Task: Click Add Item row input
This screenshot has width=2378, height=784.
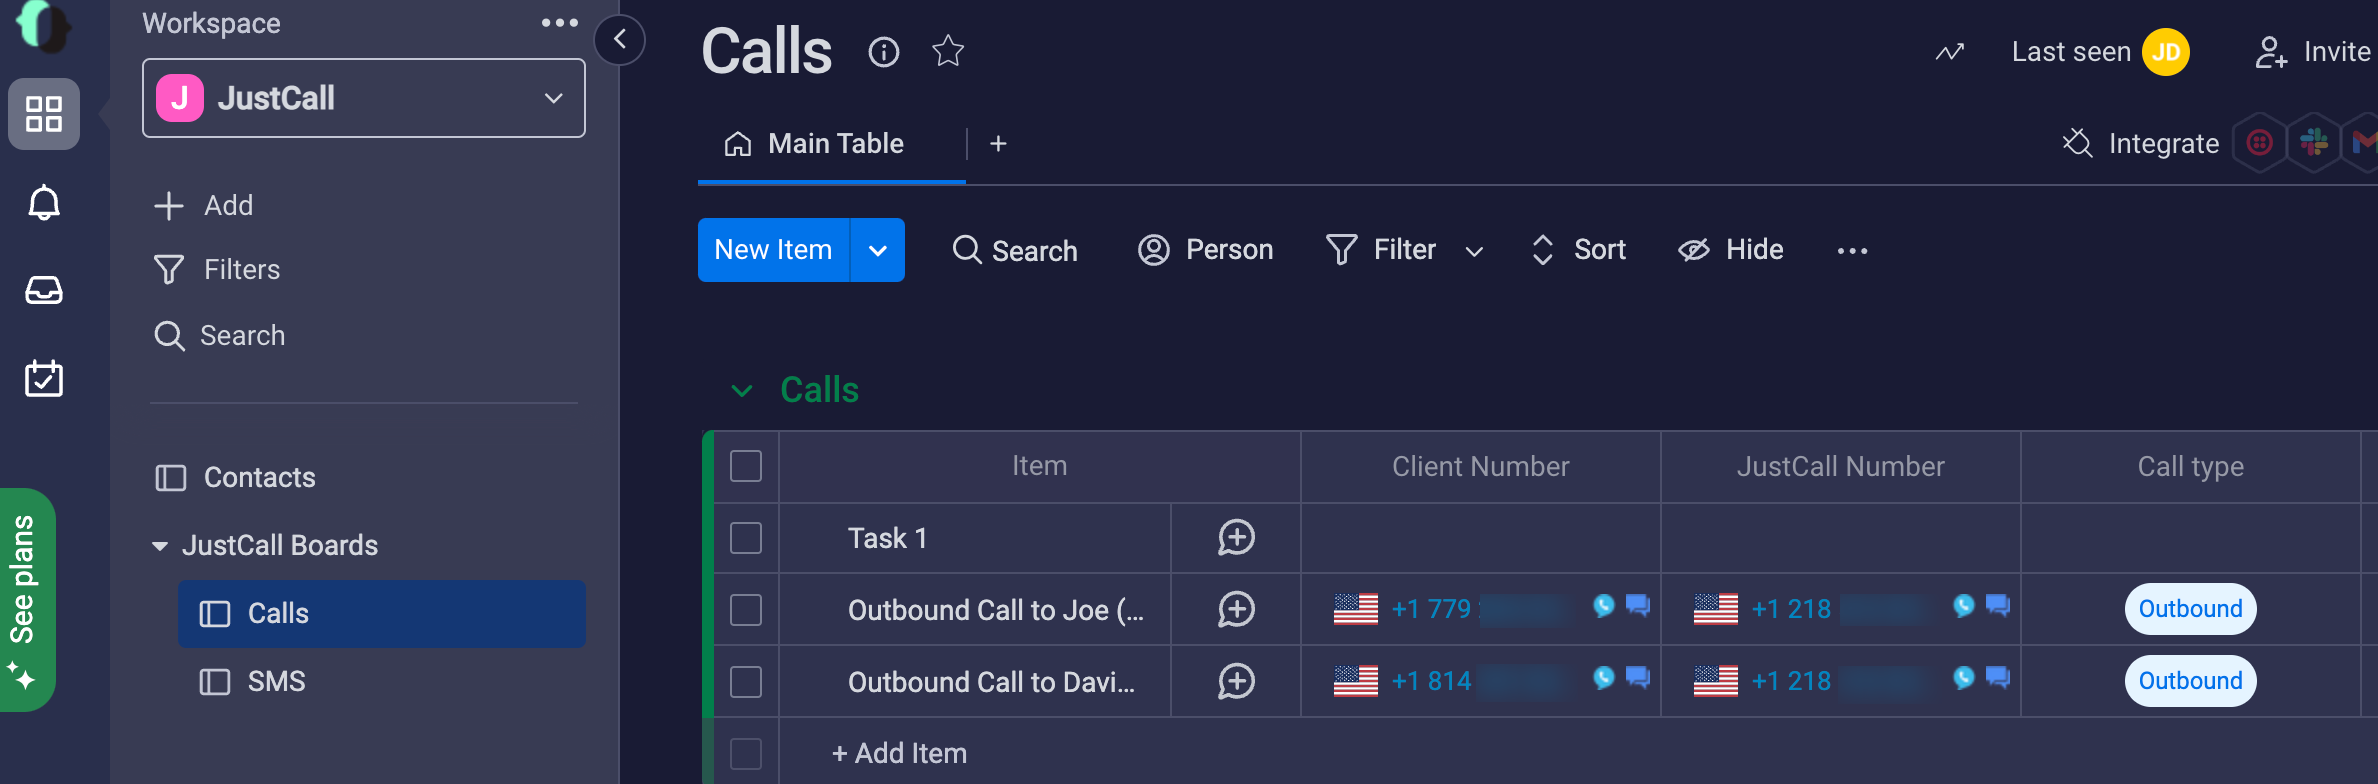Action: click(x=900, y=754)
